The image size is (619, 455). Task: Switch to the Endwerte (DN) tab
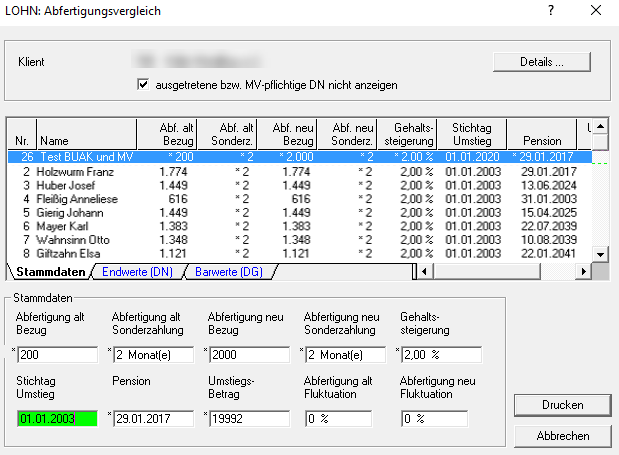pyautogui.click(x=137, y=272)
